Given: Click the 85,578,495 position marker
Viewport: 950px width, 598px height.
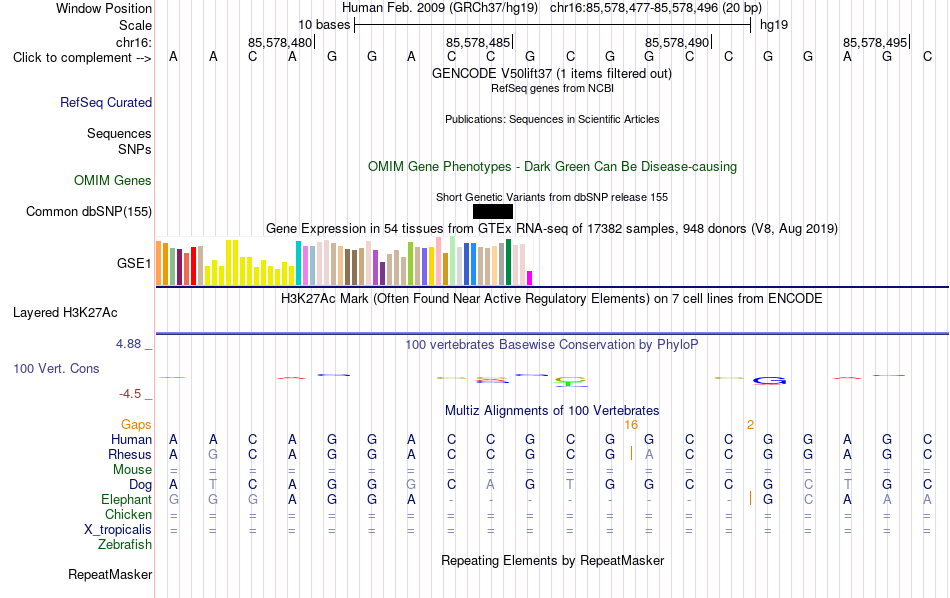Looking at the screenshot, I should [875, 42].
